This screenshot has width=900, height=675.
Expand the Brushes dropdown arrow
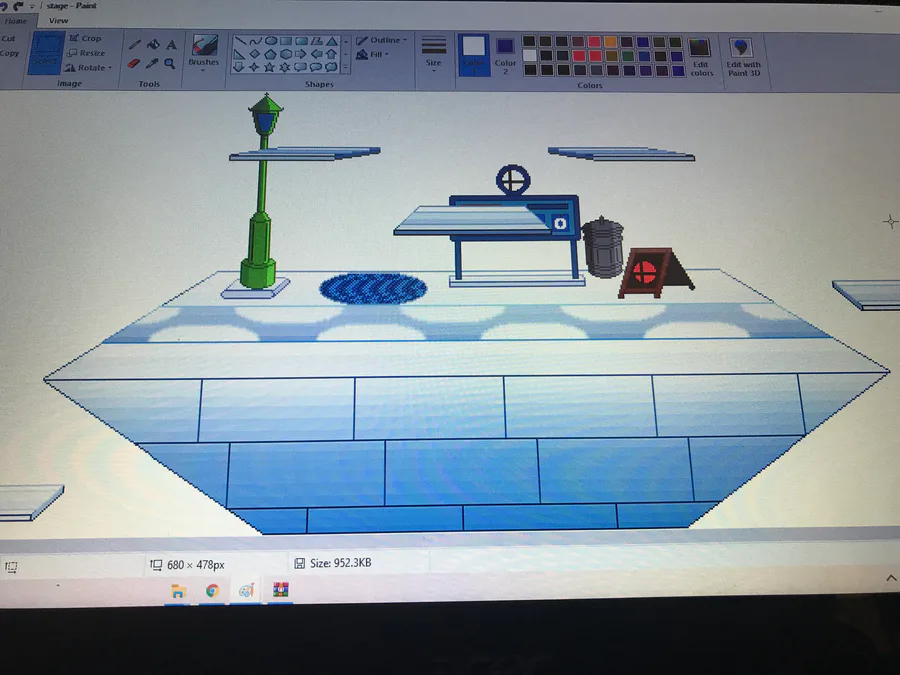203,71
